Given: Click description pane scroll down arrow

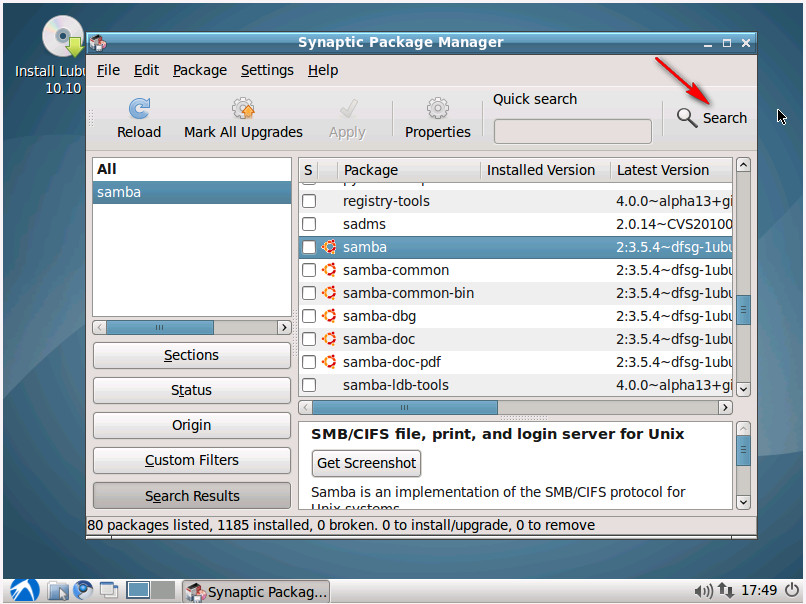Looking at the screenshot, I should pyautogui.click(x=743, y=502).
